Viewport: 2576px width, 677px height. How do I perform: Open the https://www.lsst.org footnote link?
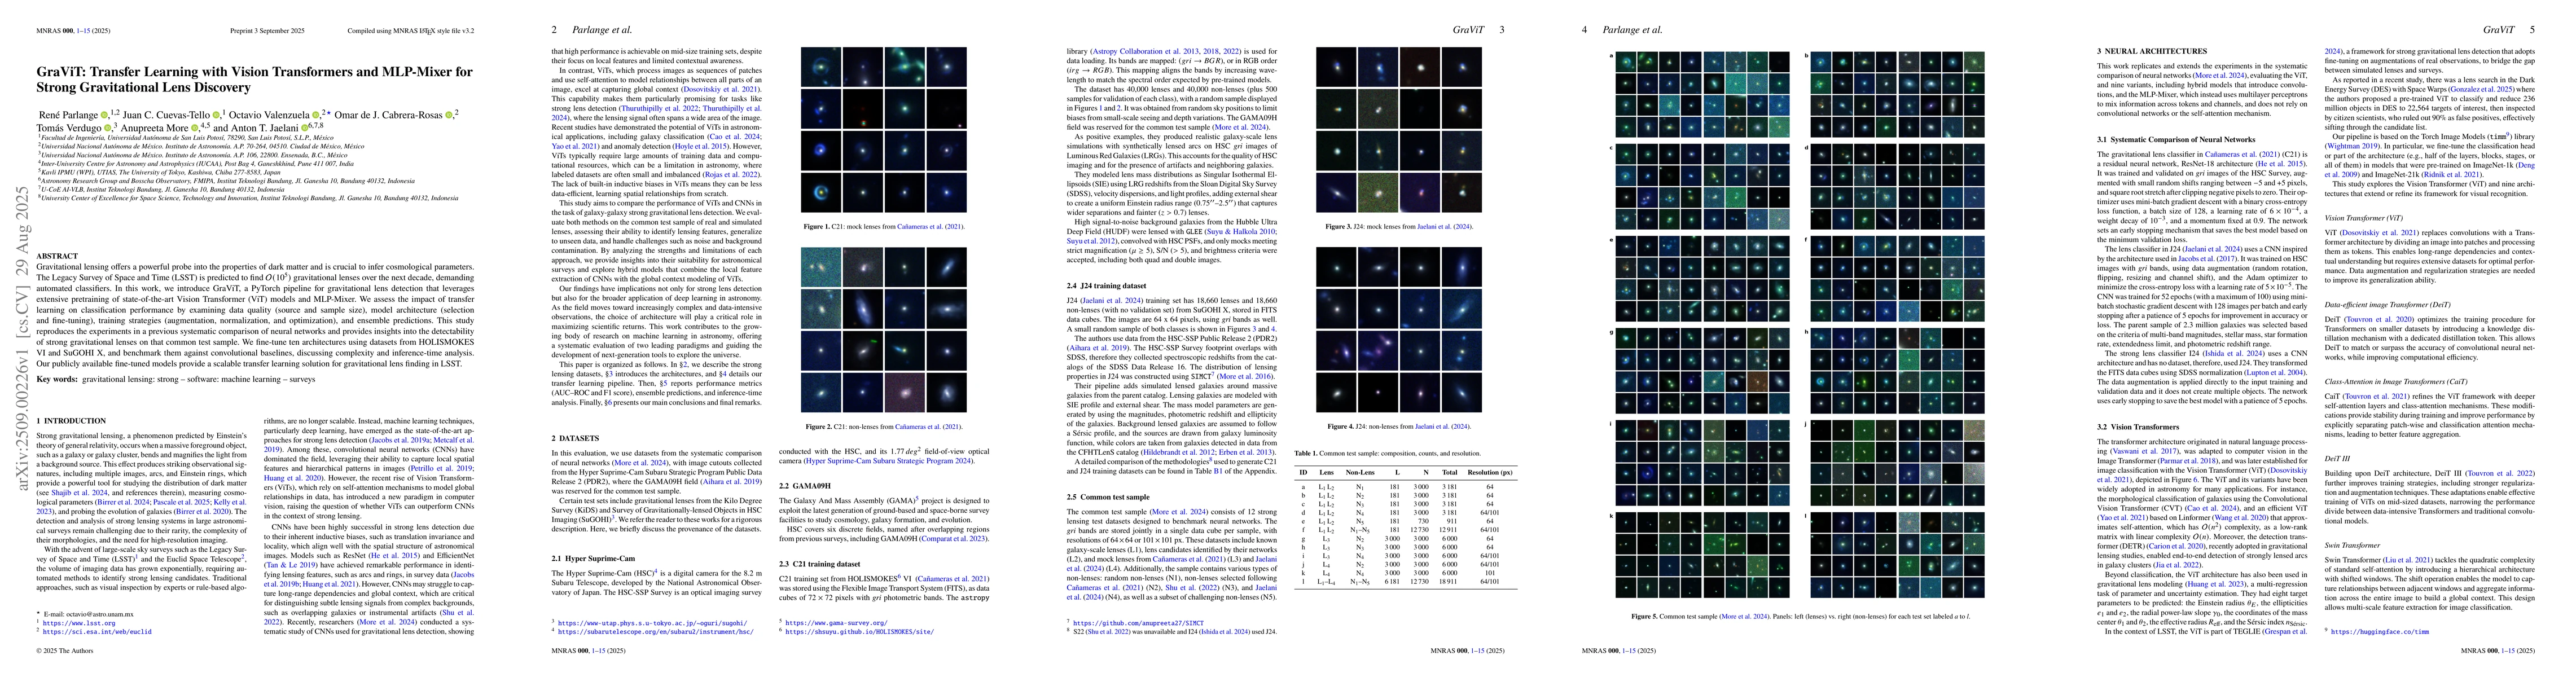[78, 623]
